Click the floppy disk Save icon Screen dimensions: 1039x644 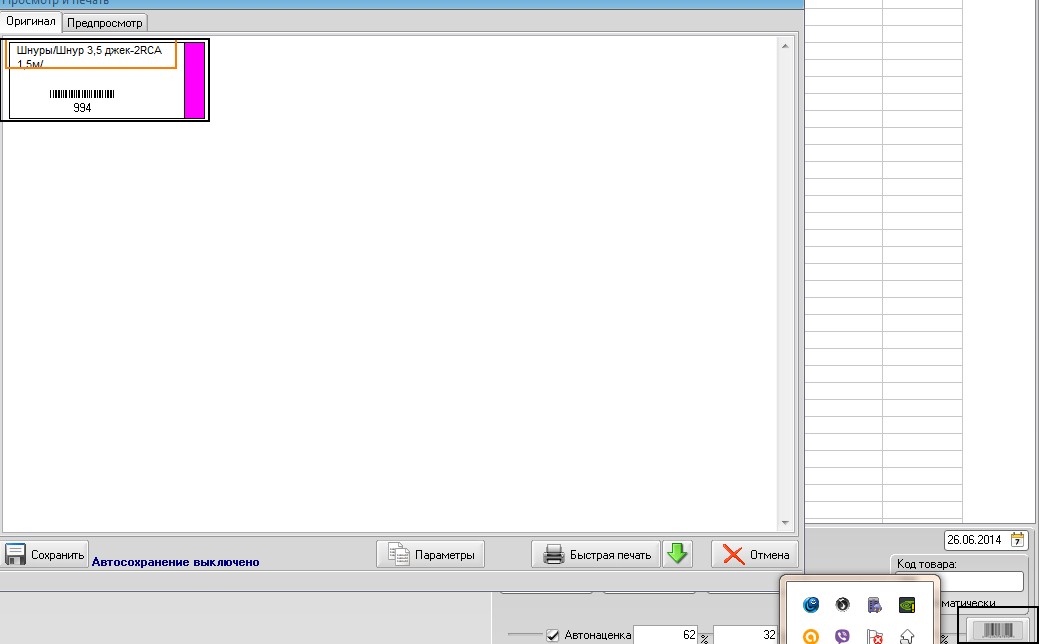point(15,555)
